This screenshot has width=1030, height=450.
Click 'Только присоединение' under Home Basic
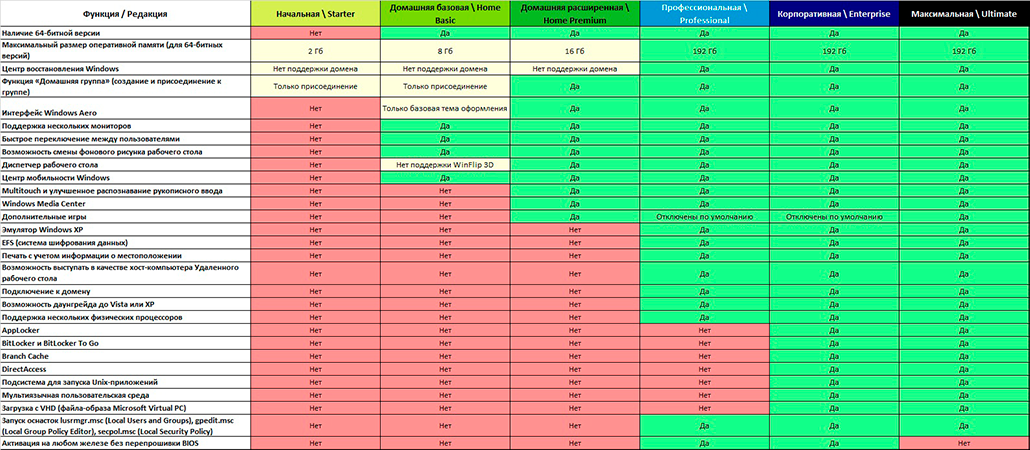tap(444, 86)
